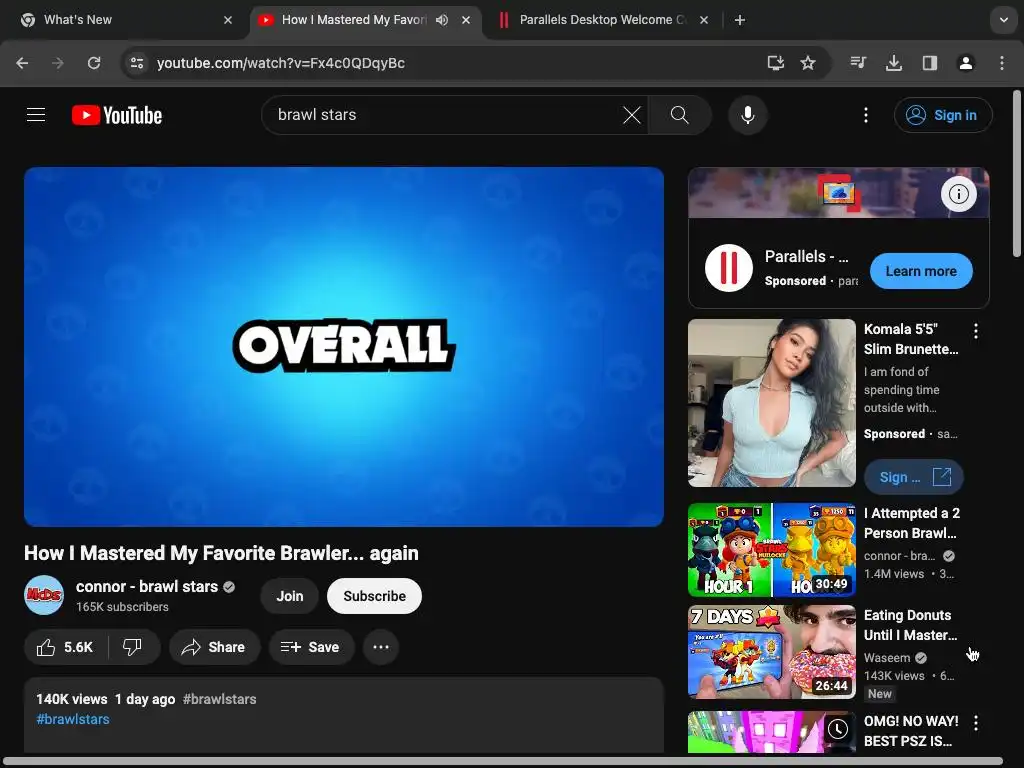
Task: Click the '165K subscribers' text
Action: [x=122, y=607]
